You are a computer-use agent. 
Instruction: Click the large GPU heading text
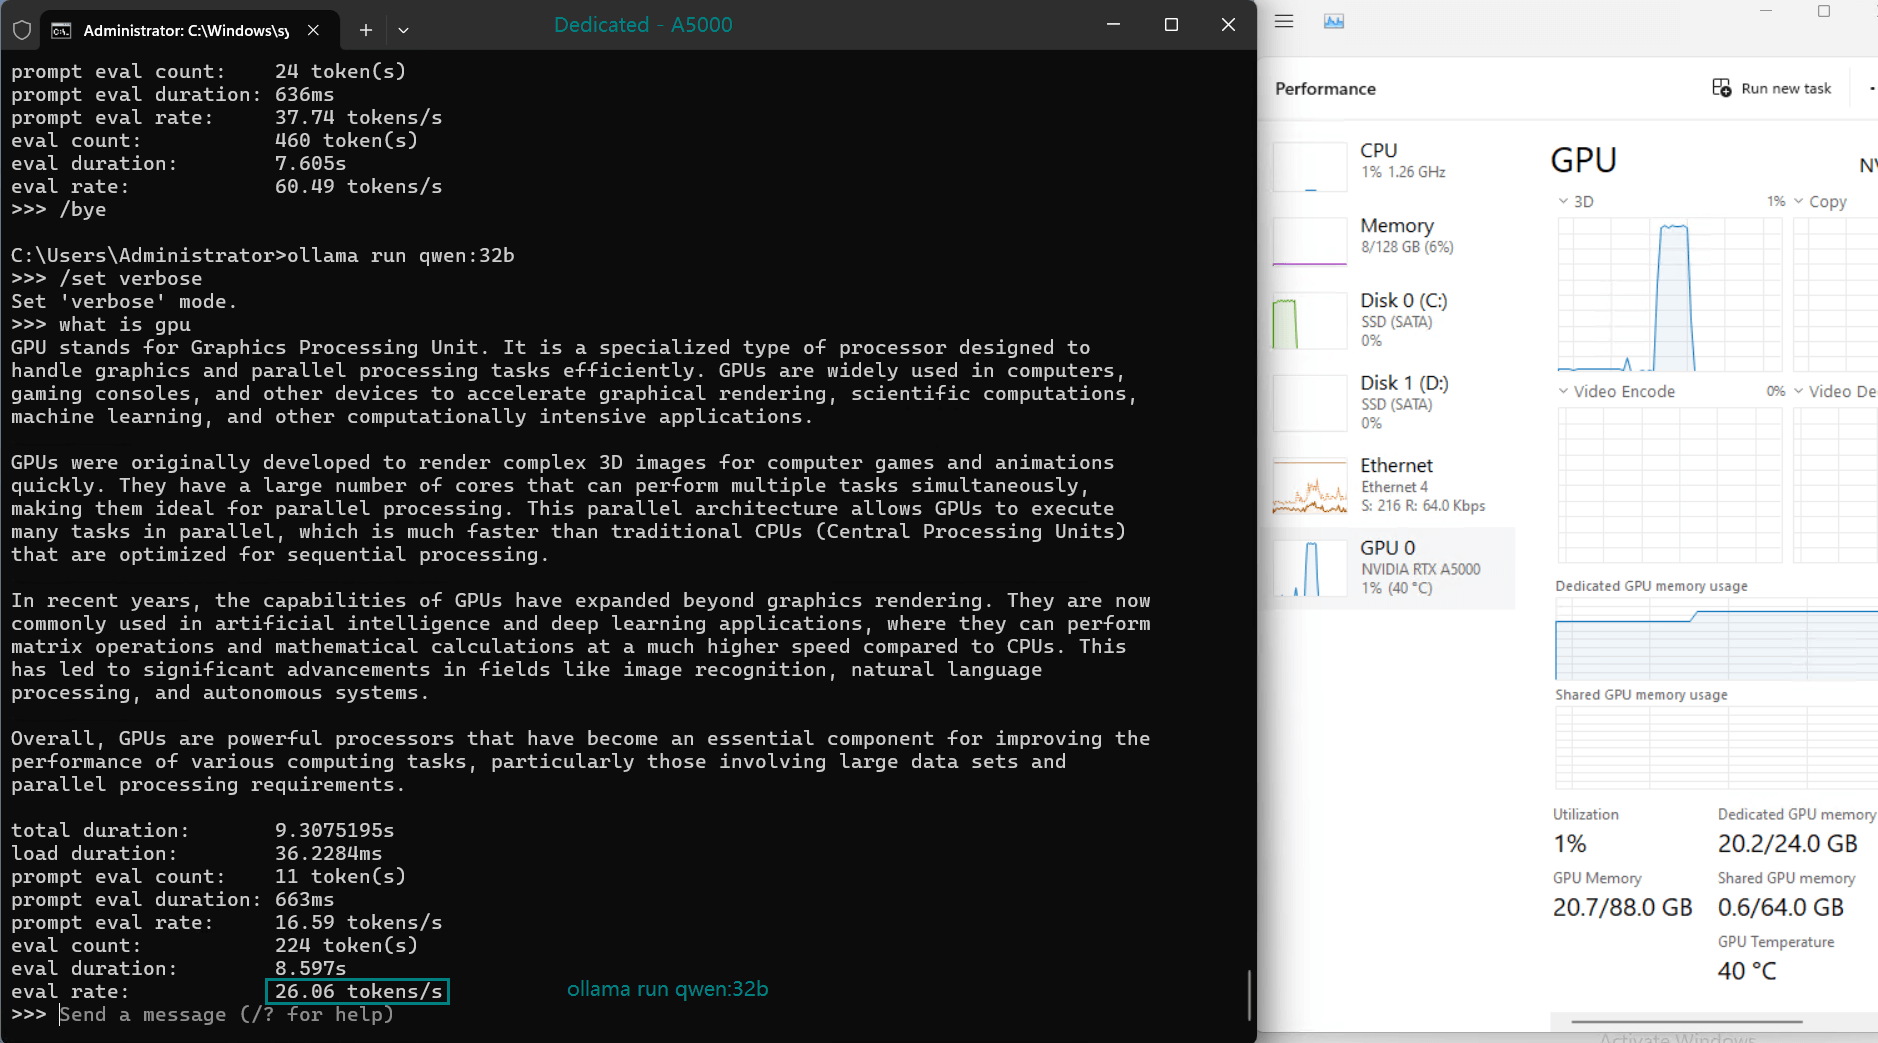click(x=1583, y=160)
